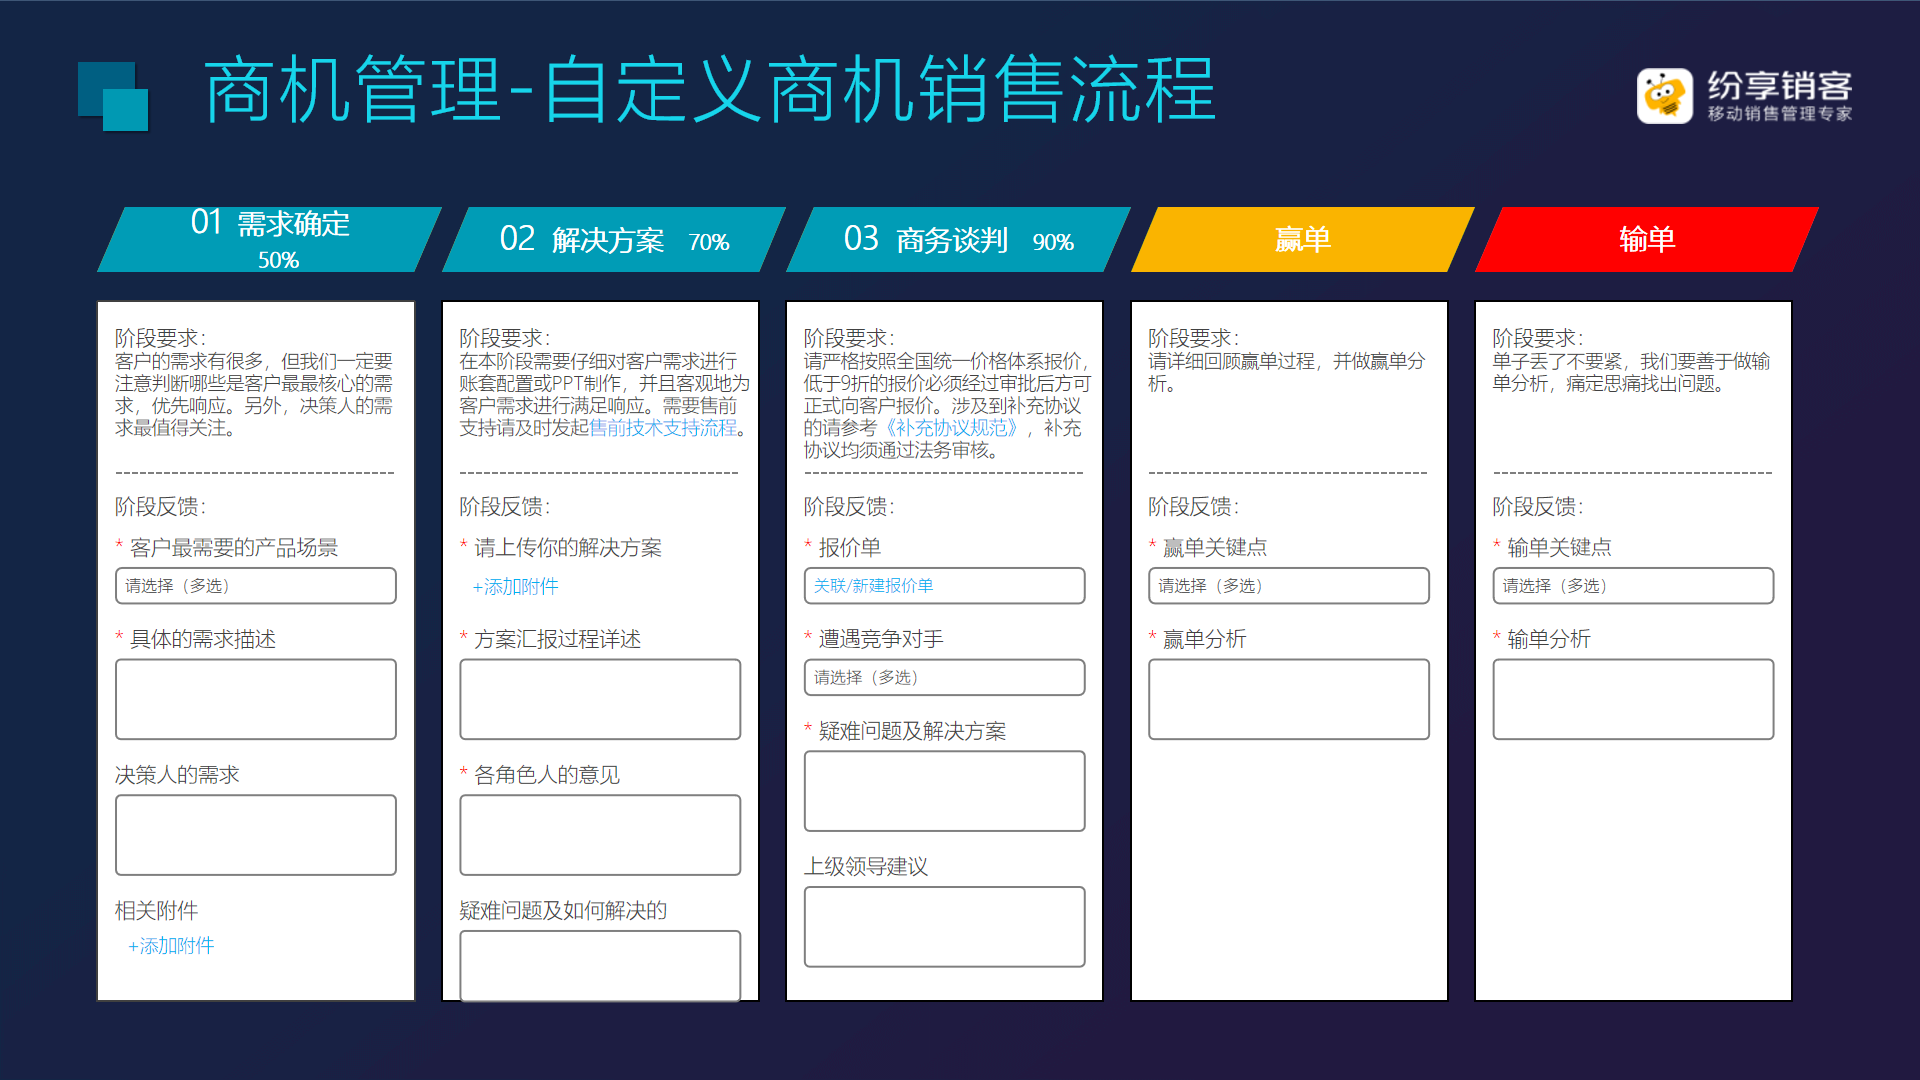The width and height of the screenshot is (1920, 1080).
Task: Open the 遭遇竞争对手 multi-select dropdown
Action: (944, 678)
